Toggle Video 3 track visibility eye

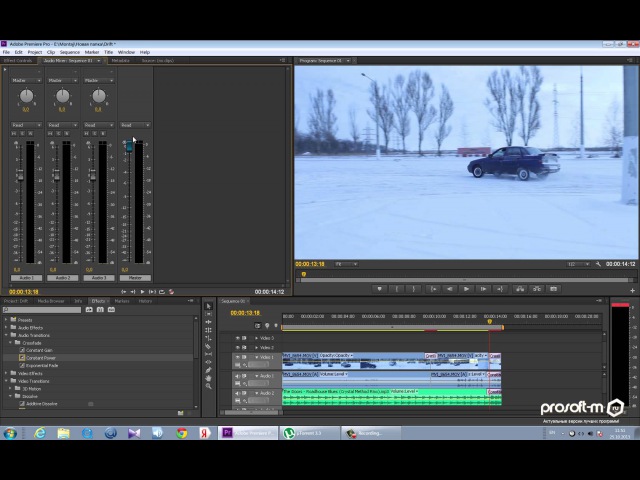(x=238, y=338)
